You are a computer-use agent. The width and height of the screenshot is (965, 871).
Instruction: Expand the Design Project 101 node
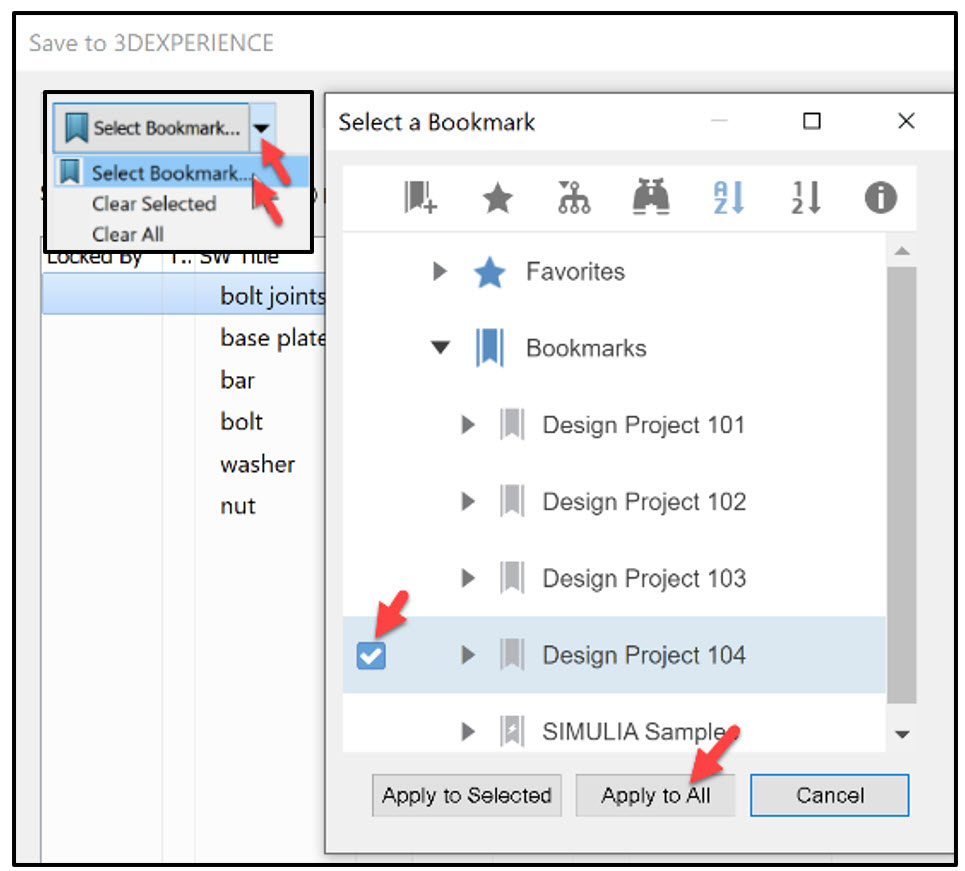468,424
